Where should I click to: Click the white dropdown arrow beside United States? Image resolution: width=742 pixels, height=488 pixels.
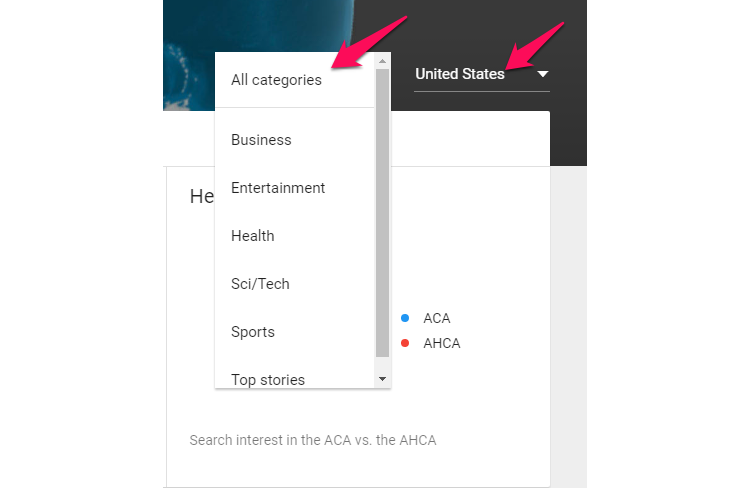[x=542, y=74]
